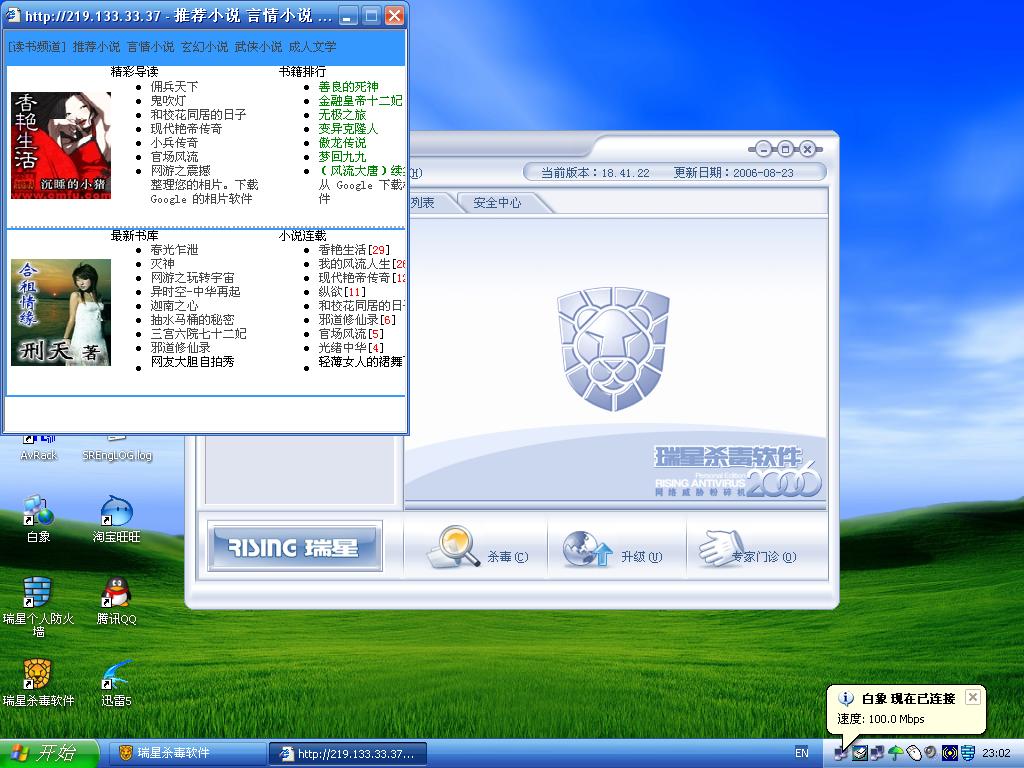Open 纵欲[11] serial link
Image resolution: width=1024 pixels, height=768 pixels.
tap(342, 292)
